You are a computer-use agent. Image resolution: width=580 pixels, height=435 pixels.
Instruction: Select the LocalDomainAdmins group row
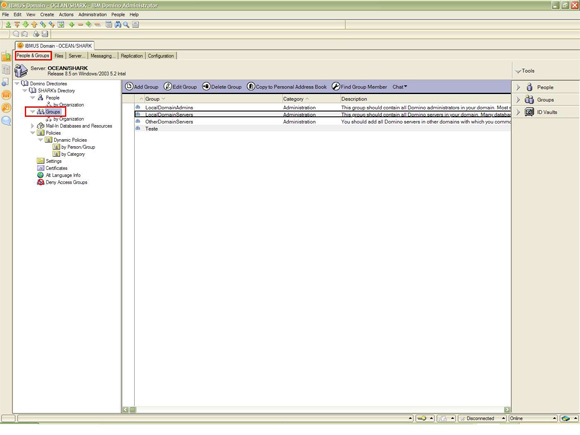(323, 107)
